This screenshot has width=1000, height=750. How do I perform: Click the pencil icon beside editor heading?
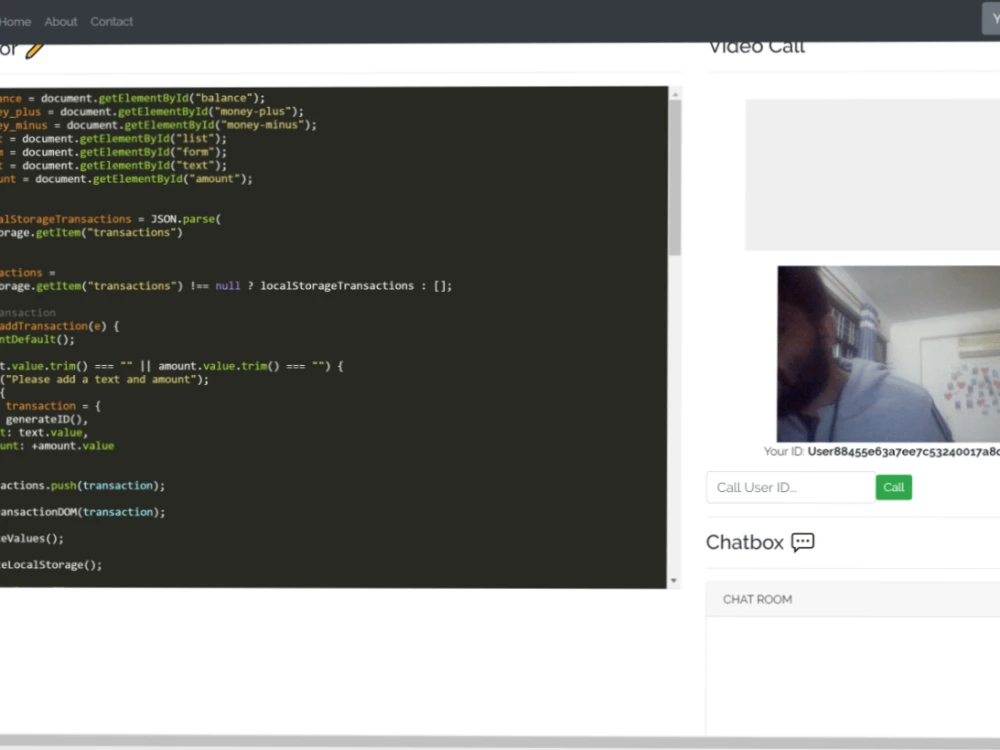click(34, 50)
